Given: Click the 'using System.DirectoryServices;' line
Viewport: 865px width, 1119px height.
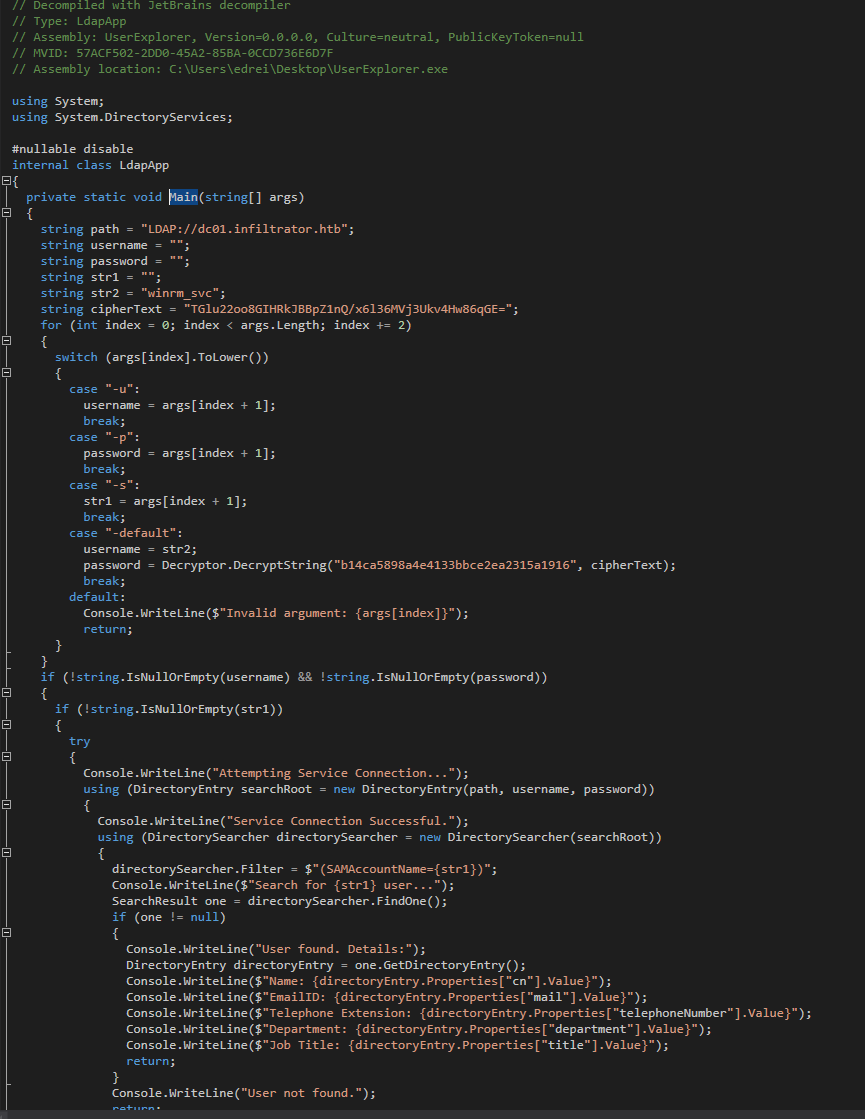Looking at the screenshot, I should coord(122,117).
